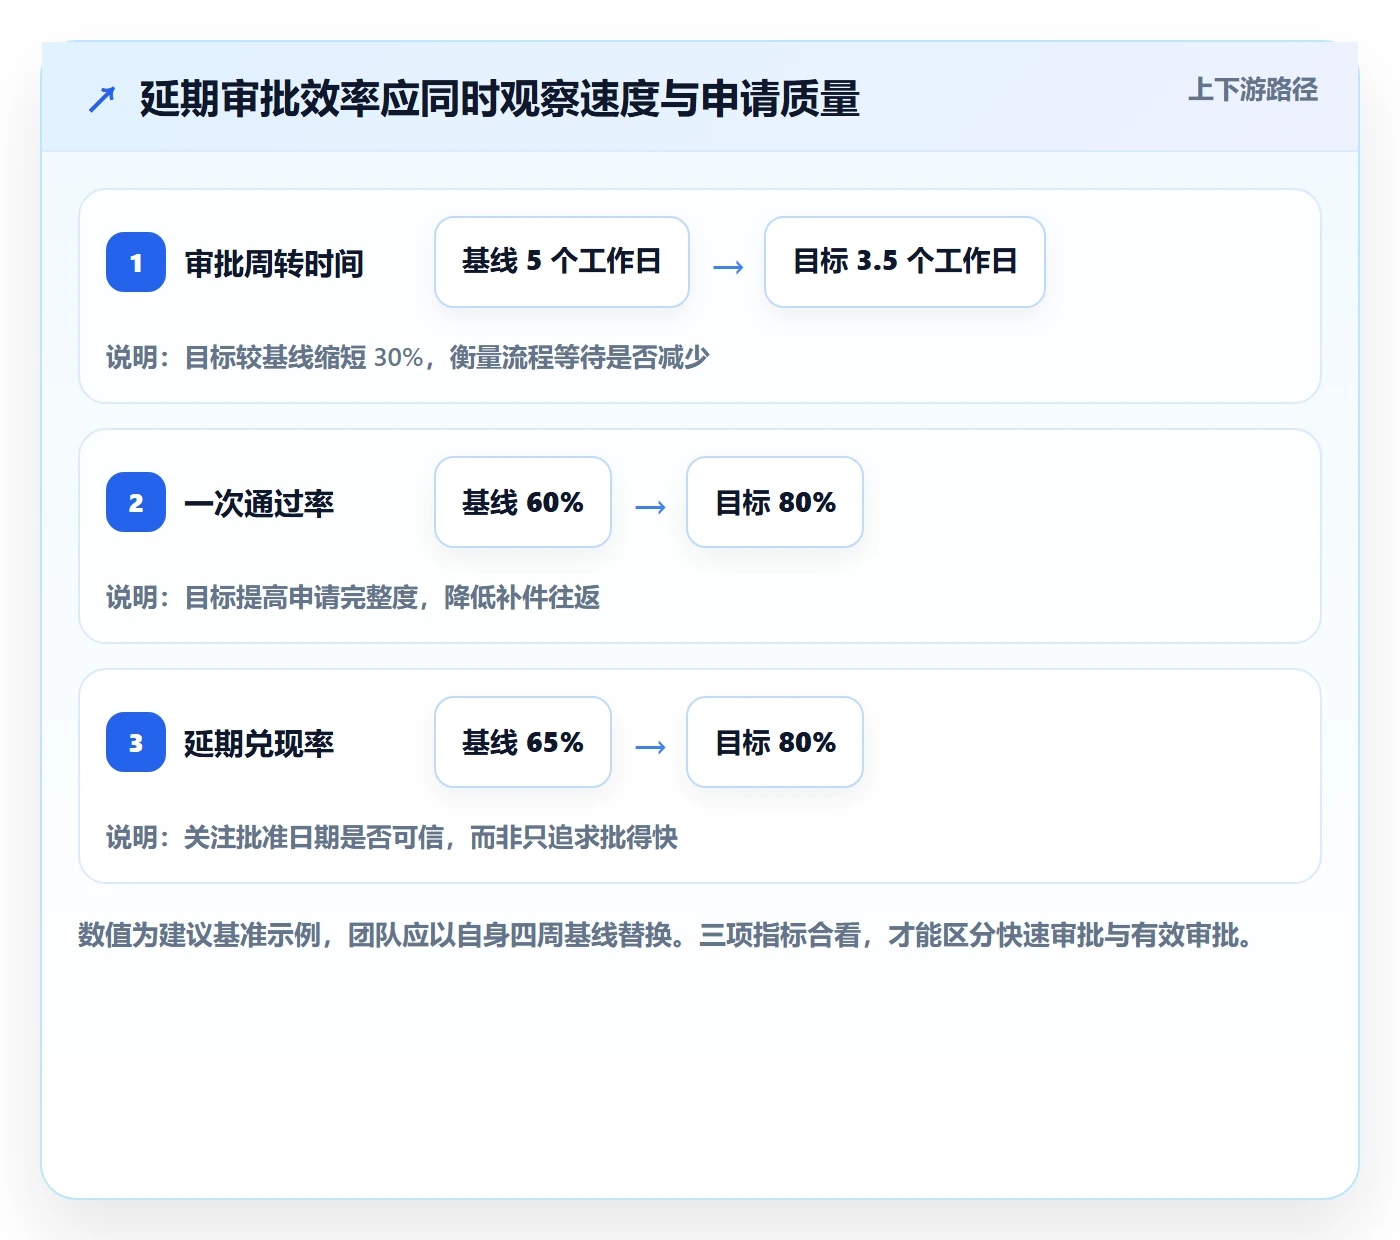The height and width of the screenshot is (1240, 1400).
Task: Open the 上下游路径 label in header
Action: [1252, 89]
